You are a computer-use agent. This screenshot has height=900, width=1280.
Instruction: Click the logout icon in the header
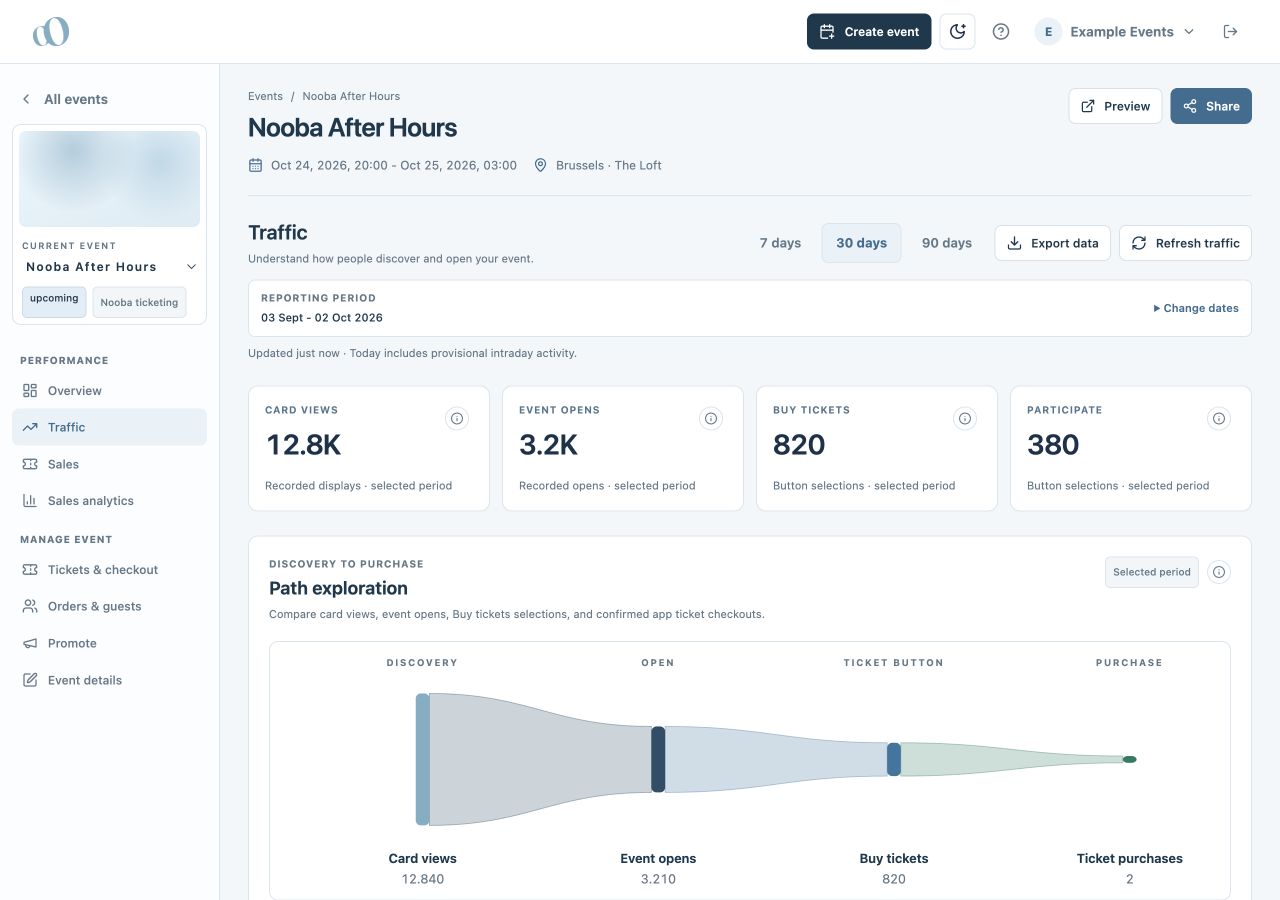[x=1230, y=32]
